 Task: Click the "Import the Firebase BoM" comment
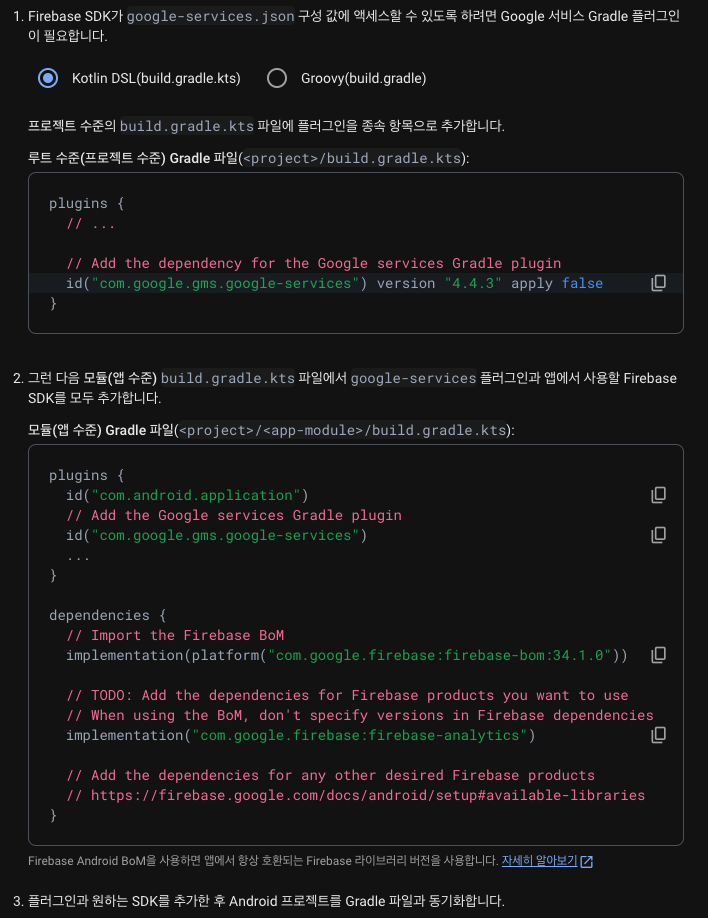pyautogui.click(x=175, y=635)
